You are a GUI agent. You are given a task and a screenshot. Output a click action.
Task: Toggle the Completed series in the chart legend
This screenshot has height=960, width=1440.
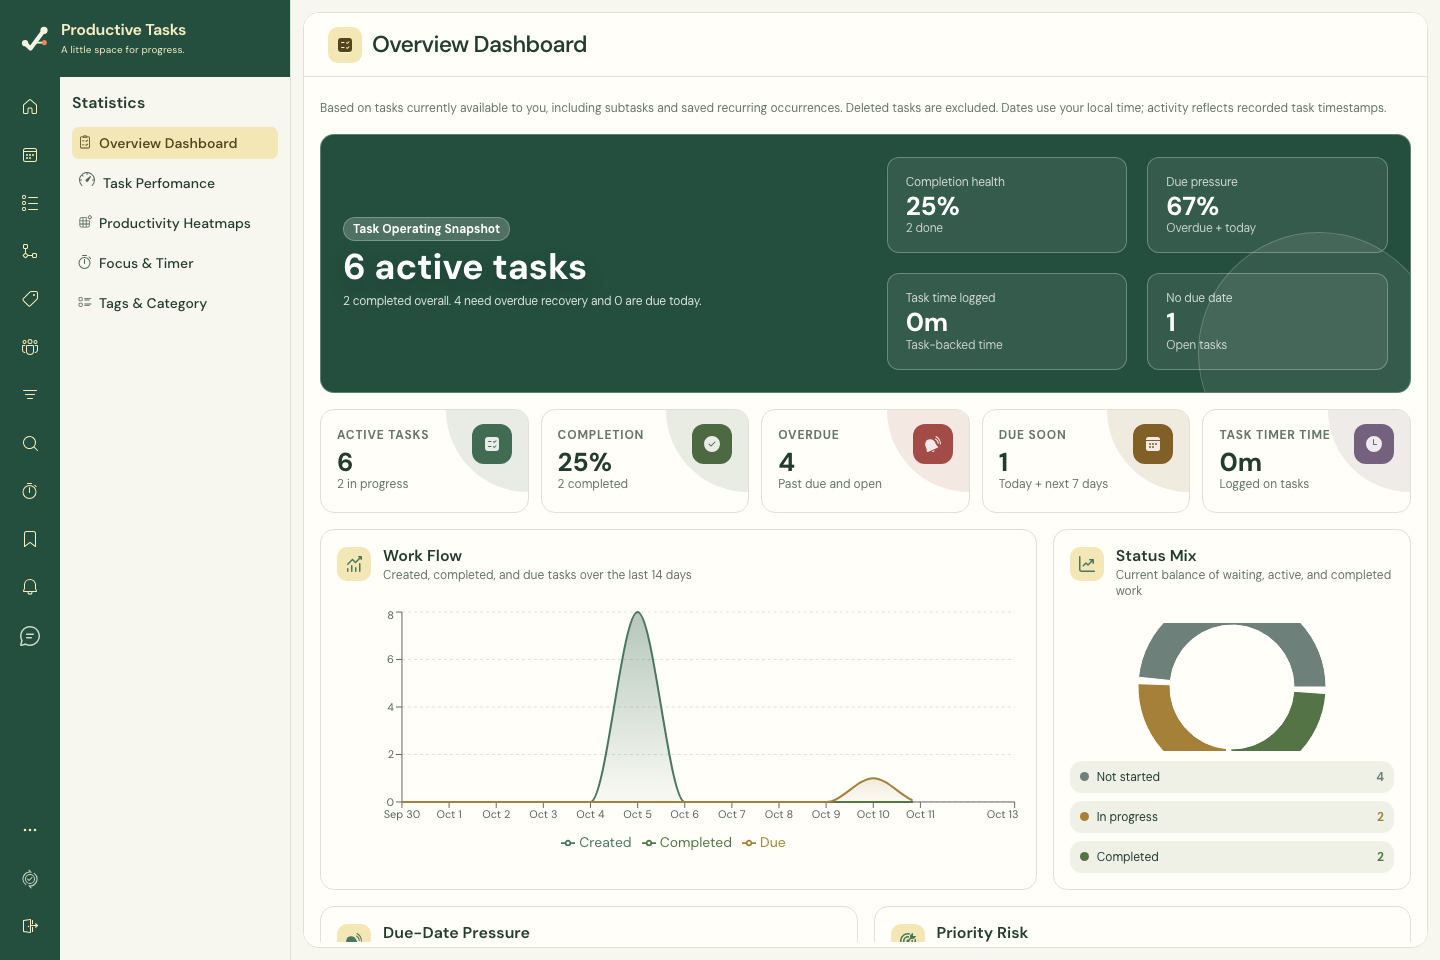point(687,843)
